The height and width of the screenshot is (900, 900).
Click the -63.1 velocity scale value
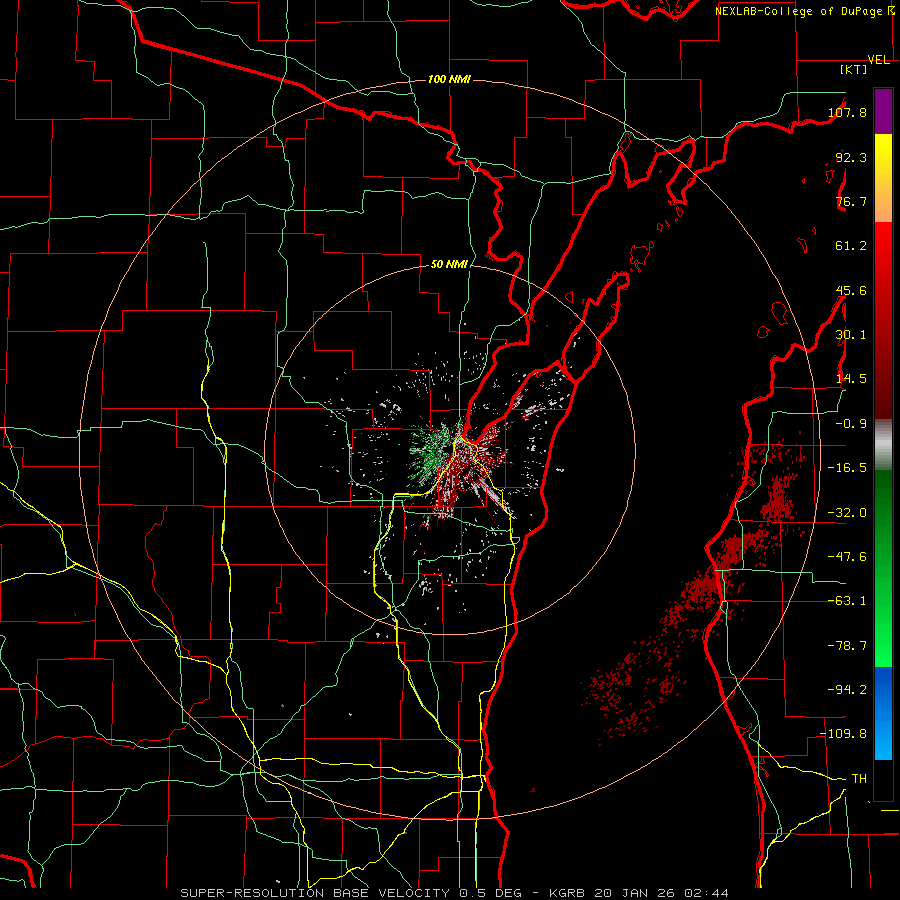coord(847,601)
